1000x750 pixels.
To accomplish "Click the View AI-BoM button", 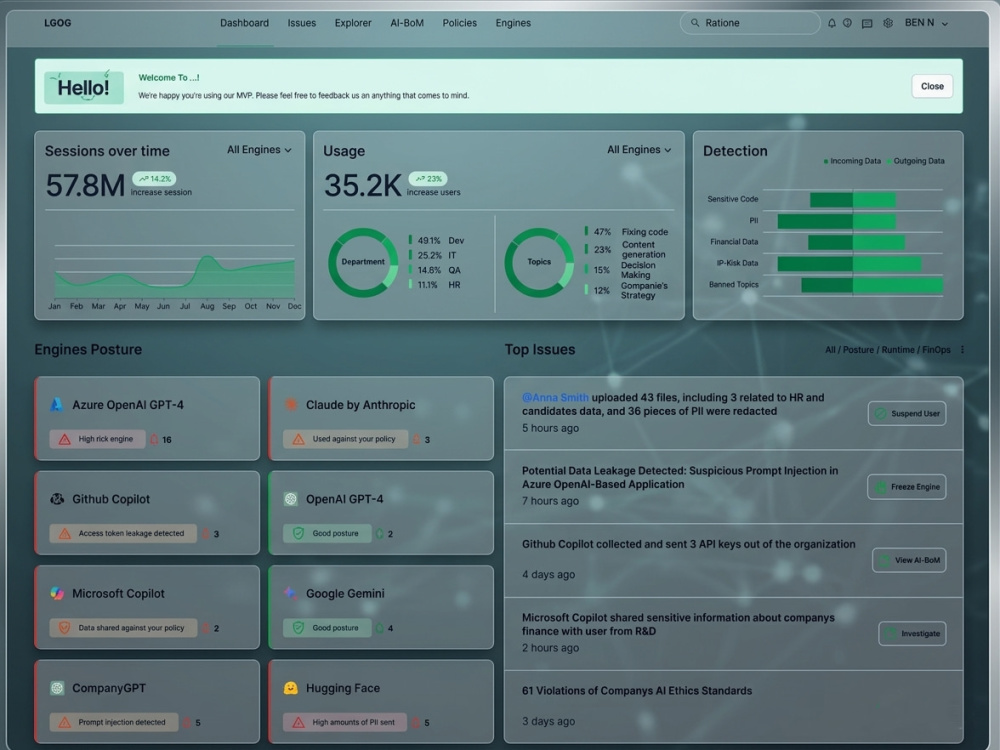I will pos(909,560).
